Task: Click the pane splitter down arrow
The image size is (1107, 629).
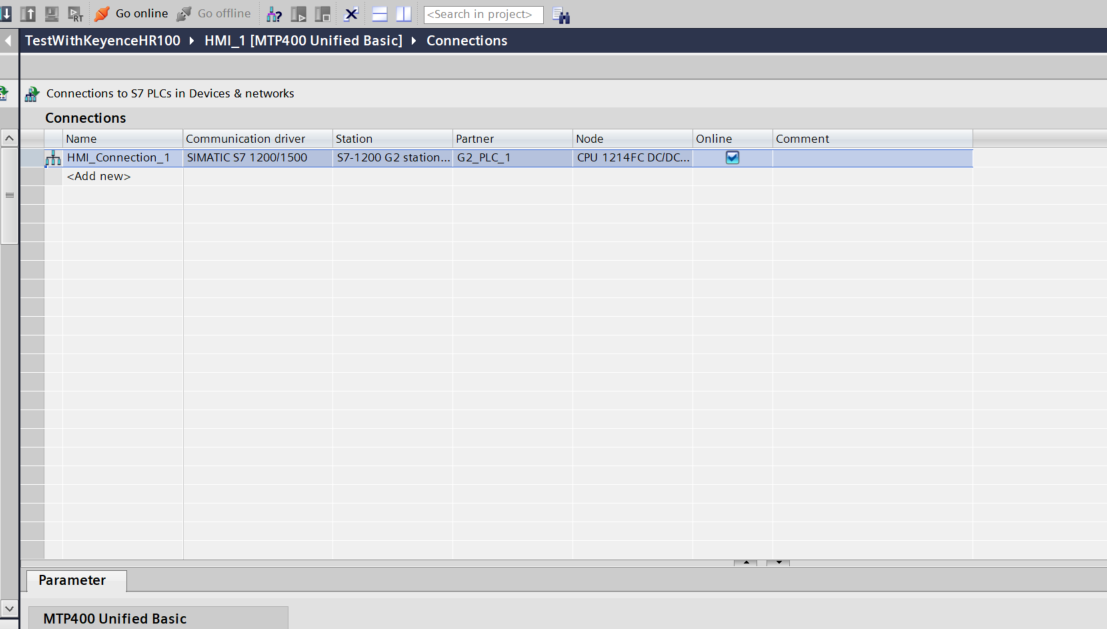Action: pyautogui.click(x=778, y=563)
